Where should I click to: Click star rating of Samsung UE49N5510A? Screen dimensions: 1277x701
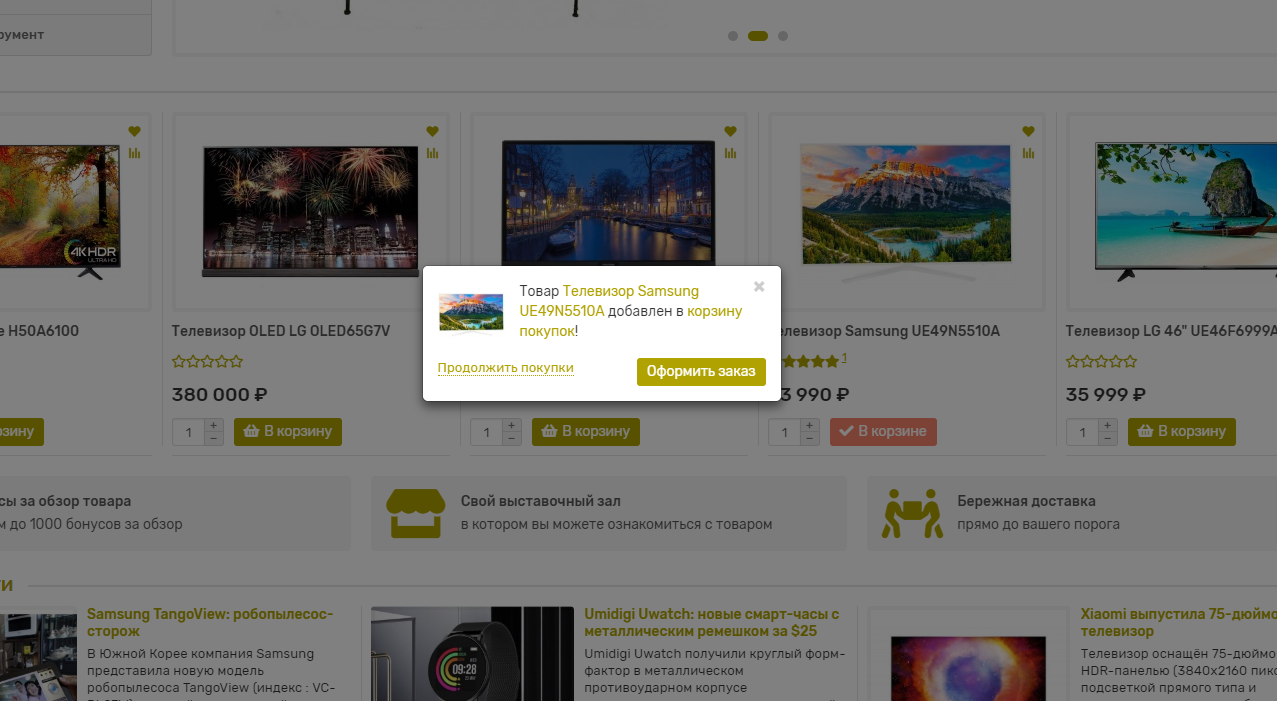tap(810, 362)
